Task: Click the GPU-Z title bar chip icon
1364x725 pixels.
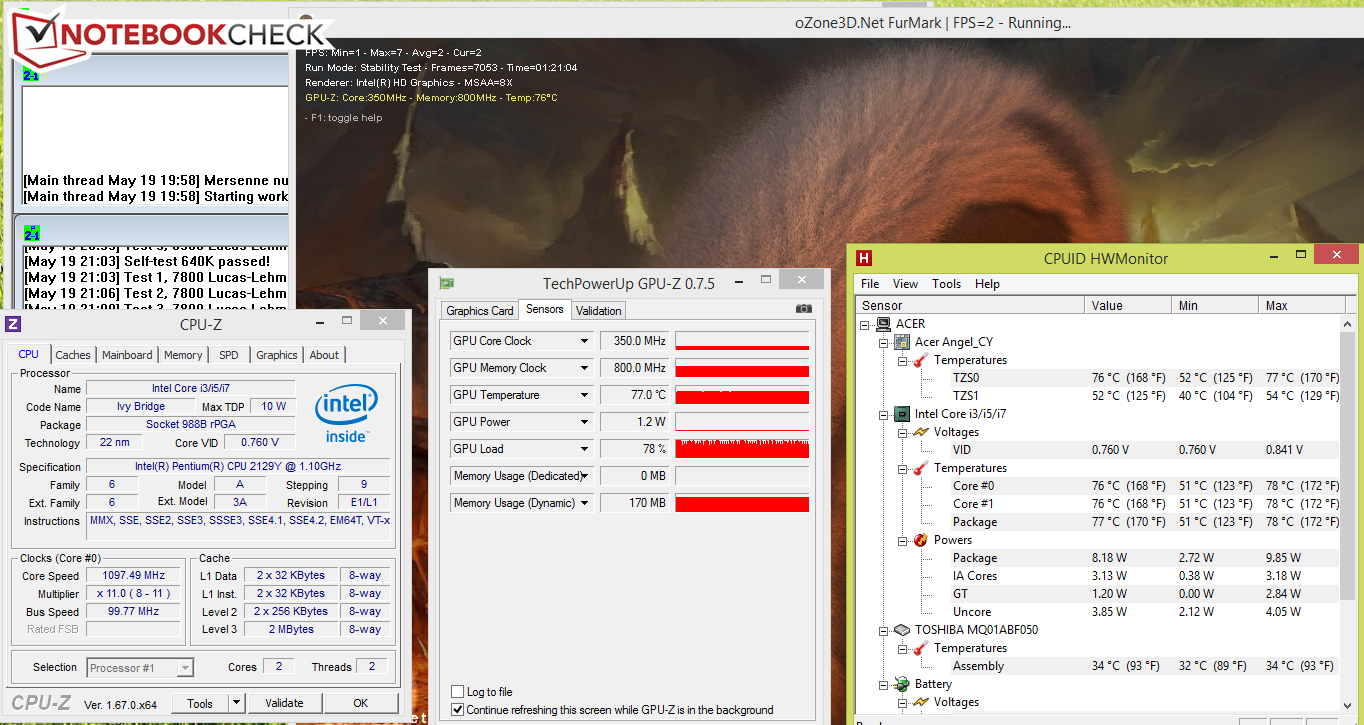Action: coord(447,283)
